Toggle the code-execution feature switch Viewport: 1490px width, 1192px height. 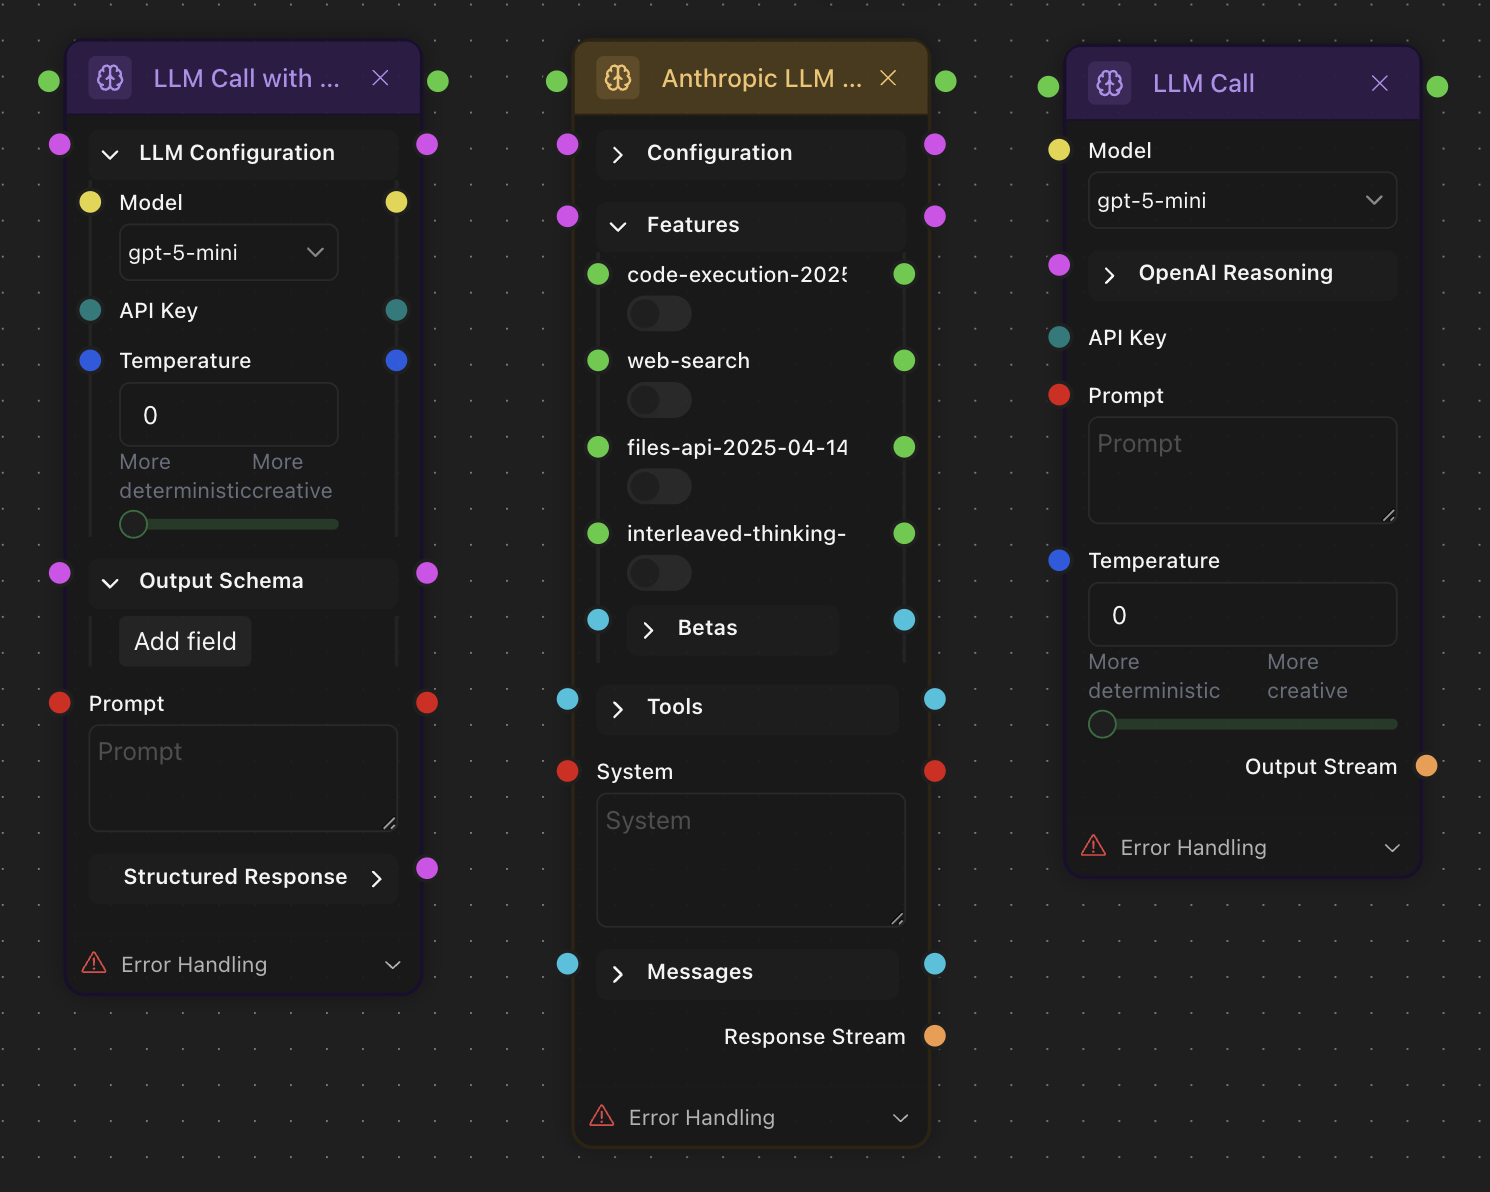(x=658, y=314)
